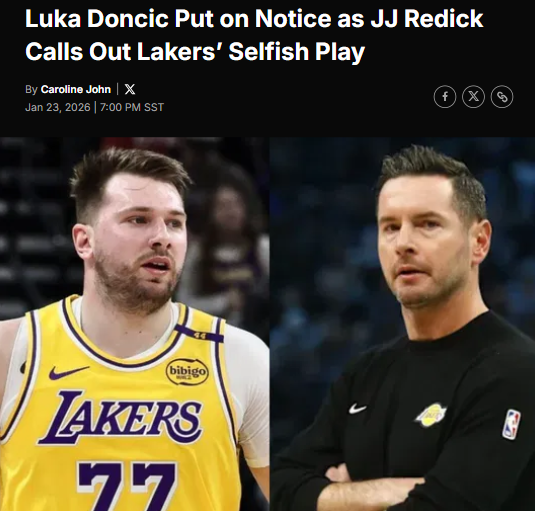Click the bibigo sponsor patch on the jersey
The height and width of the screenshot is (511, 535).
pos(187,371)
